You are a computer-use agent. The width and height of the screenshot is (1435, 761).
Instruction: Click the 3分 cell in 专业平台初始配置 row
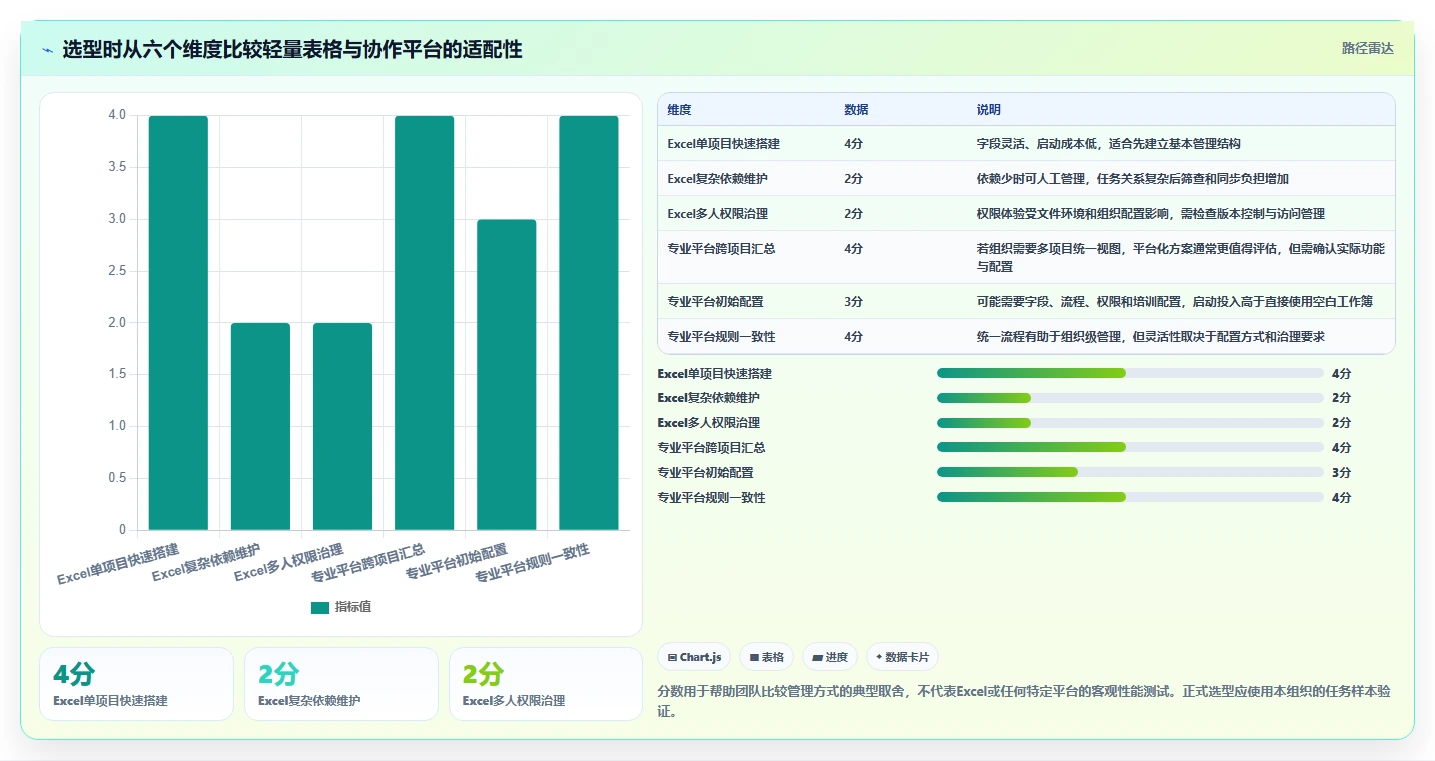(x=853, y=301)
